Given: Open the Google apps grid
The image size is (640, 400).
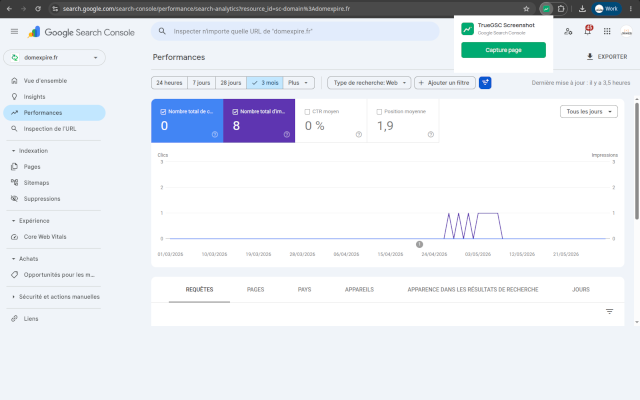Looking at the screenshot, I should click(x=607, y=31).
